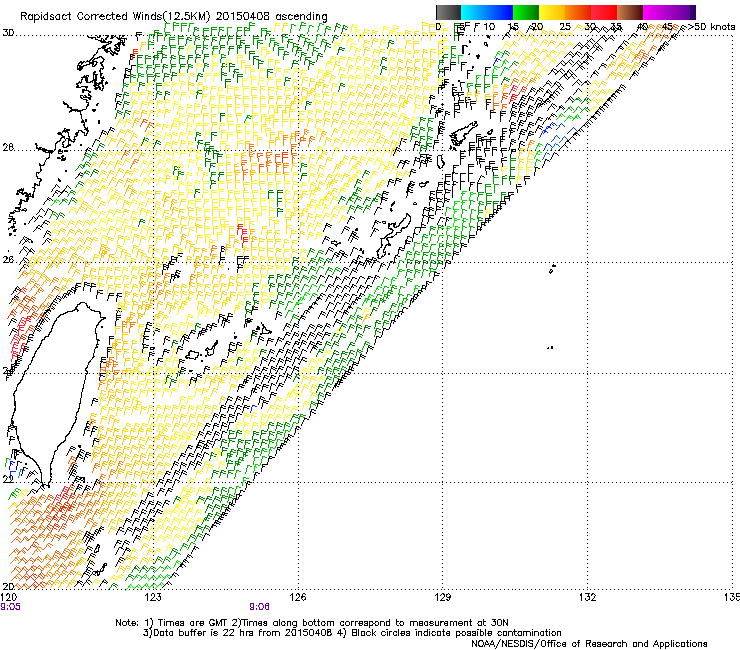This screenshot has width=740, height=650.
Task: Click longitude label '123' on bottom axis
Action: click(x=153, y=597)
